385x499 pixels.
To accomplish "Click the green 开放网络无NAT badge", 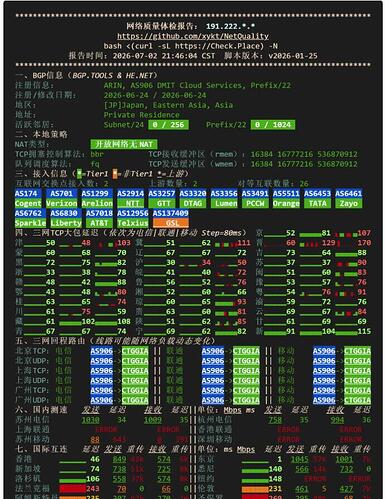I will 124,144.
